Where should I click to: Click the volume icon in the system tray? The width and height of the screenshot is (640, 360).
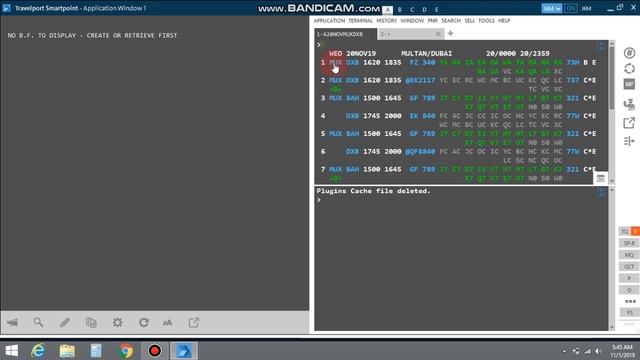598,351
